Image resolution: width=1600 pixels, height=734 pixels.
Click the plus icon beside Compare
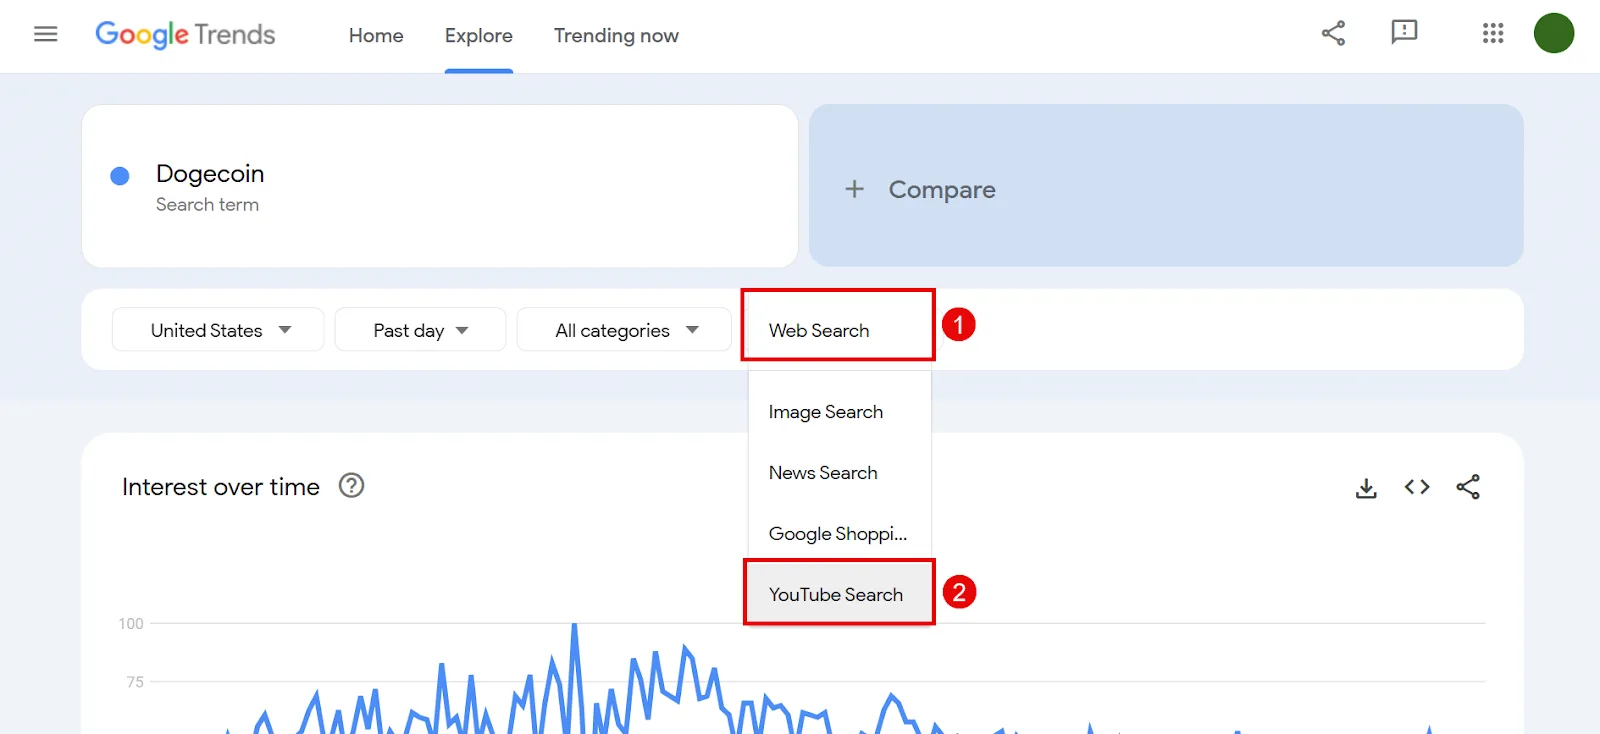[854, 189]
